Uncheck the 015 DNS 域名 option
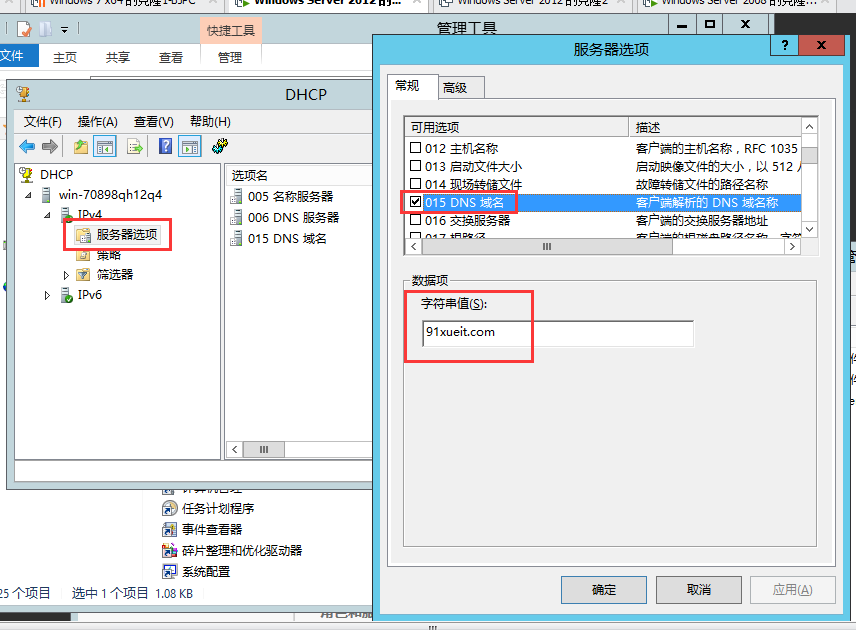Screen dimensions: 856x630 [x=416, y=202]
